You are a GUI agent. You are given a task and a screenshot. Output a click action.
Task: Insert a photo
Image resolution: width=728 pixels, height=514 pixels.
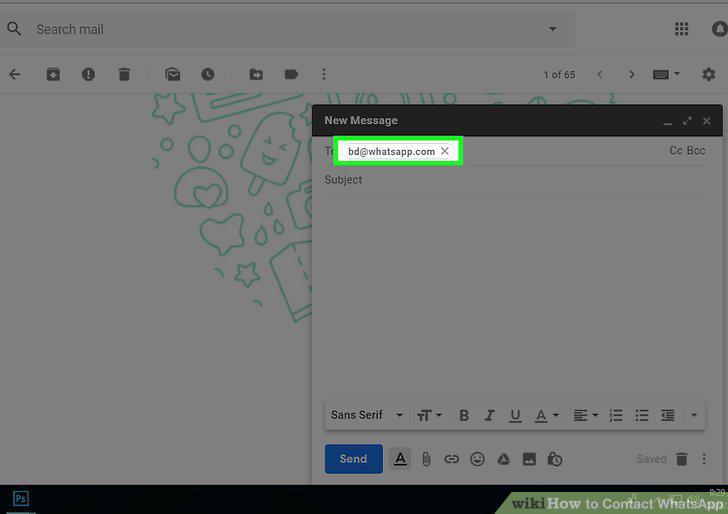529,459
